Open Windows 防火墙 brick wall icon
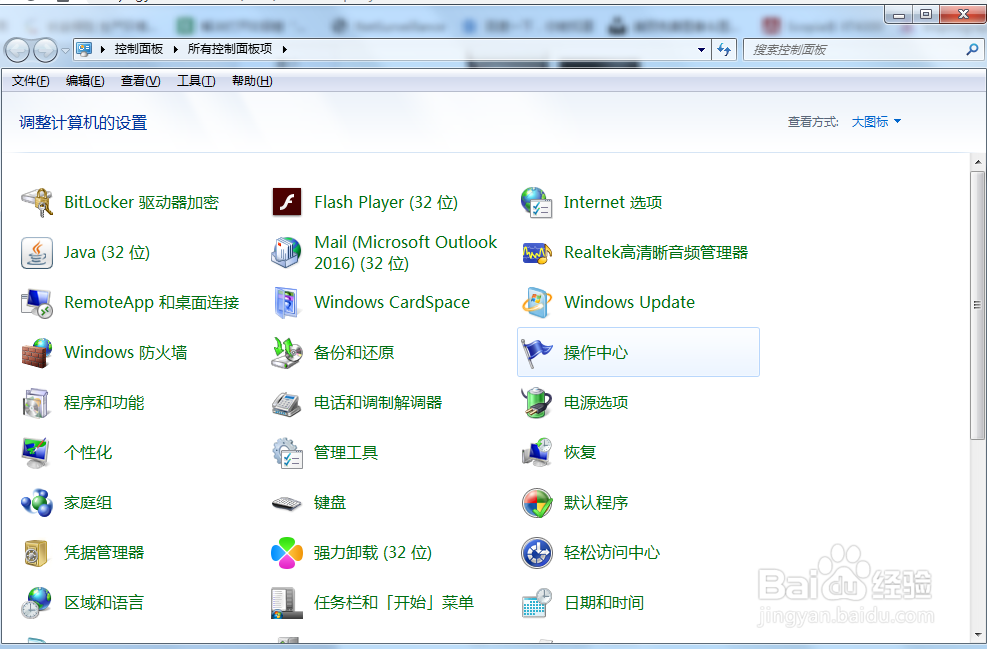The image size is (987, 649). click(37, 353)
